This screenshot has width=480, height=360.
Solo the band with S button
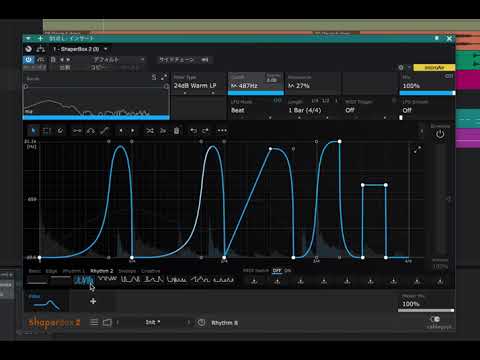pyautogui.click(x=154, y=78)
